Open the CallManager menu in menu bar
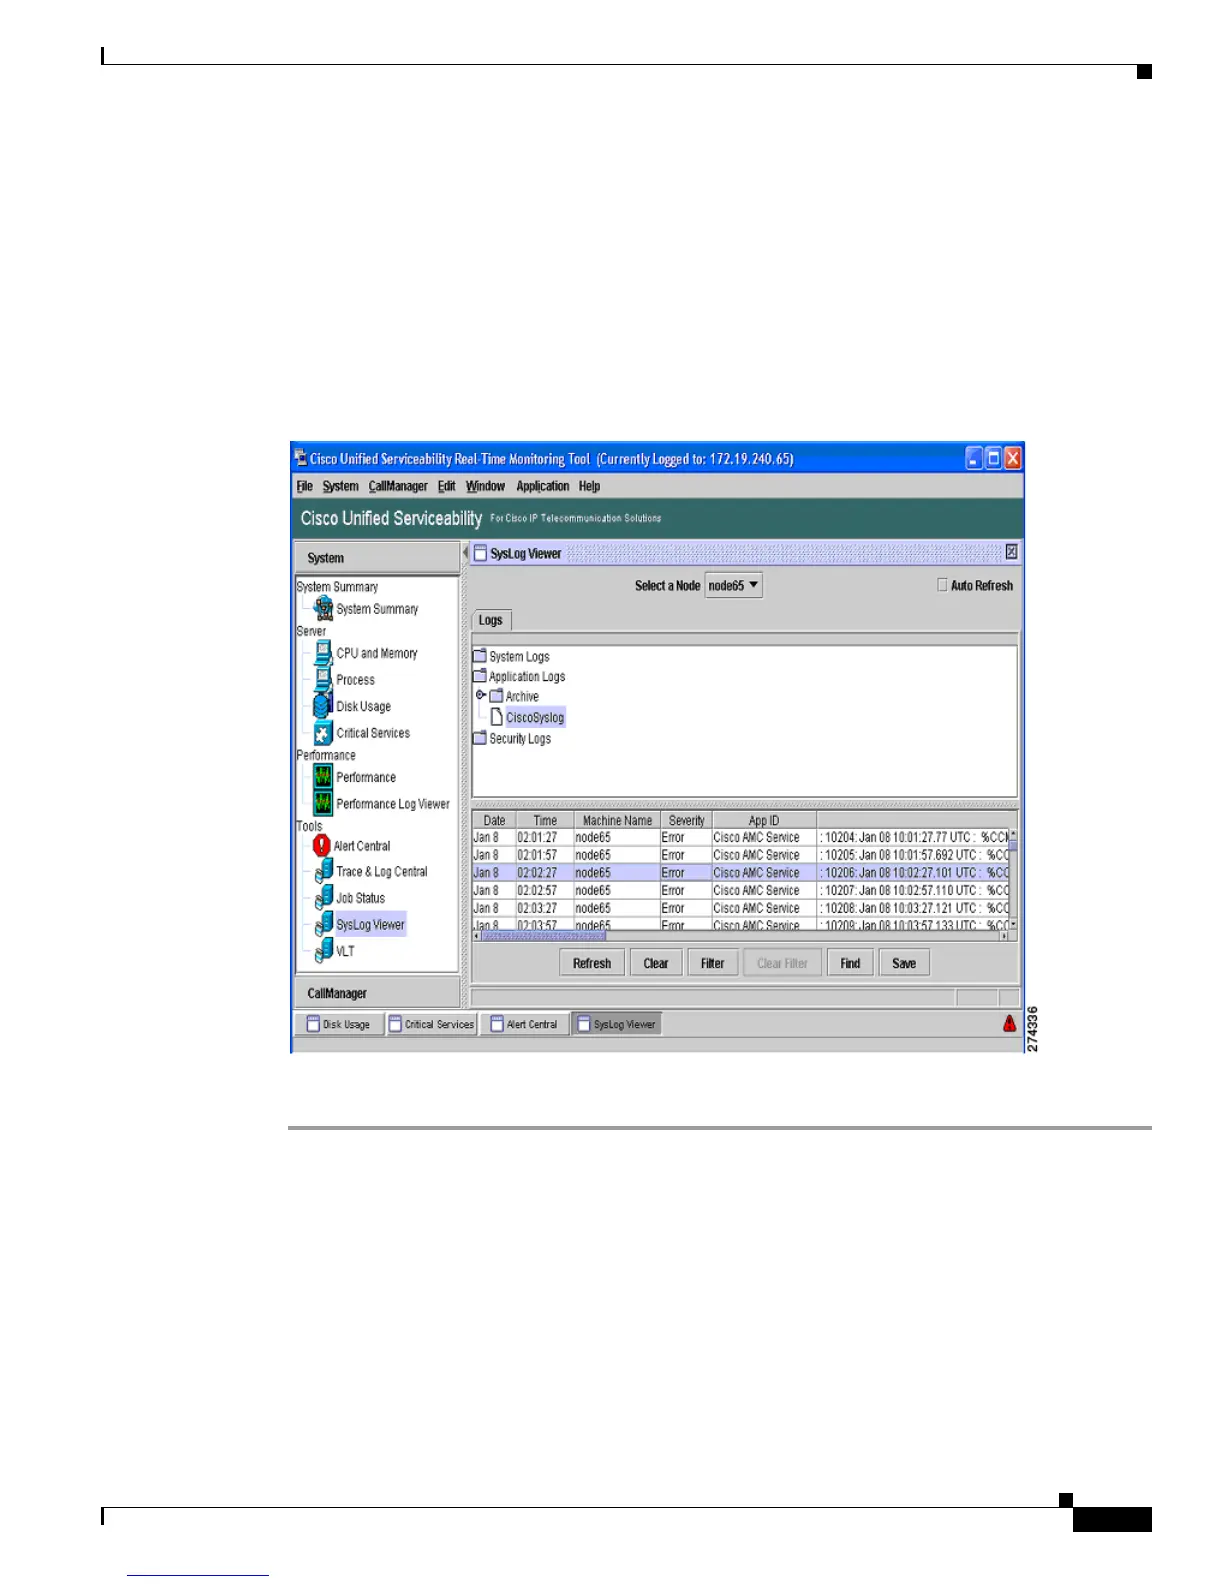1224x1584 pixels. point(398,486)
